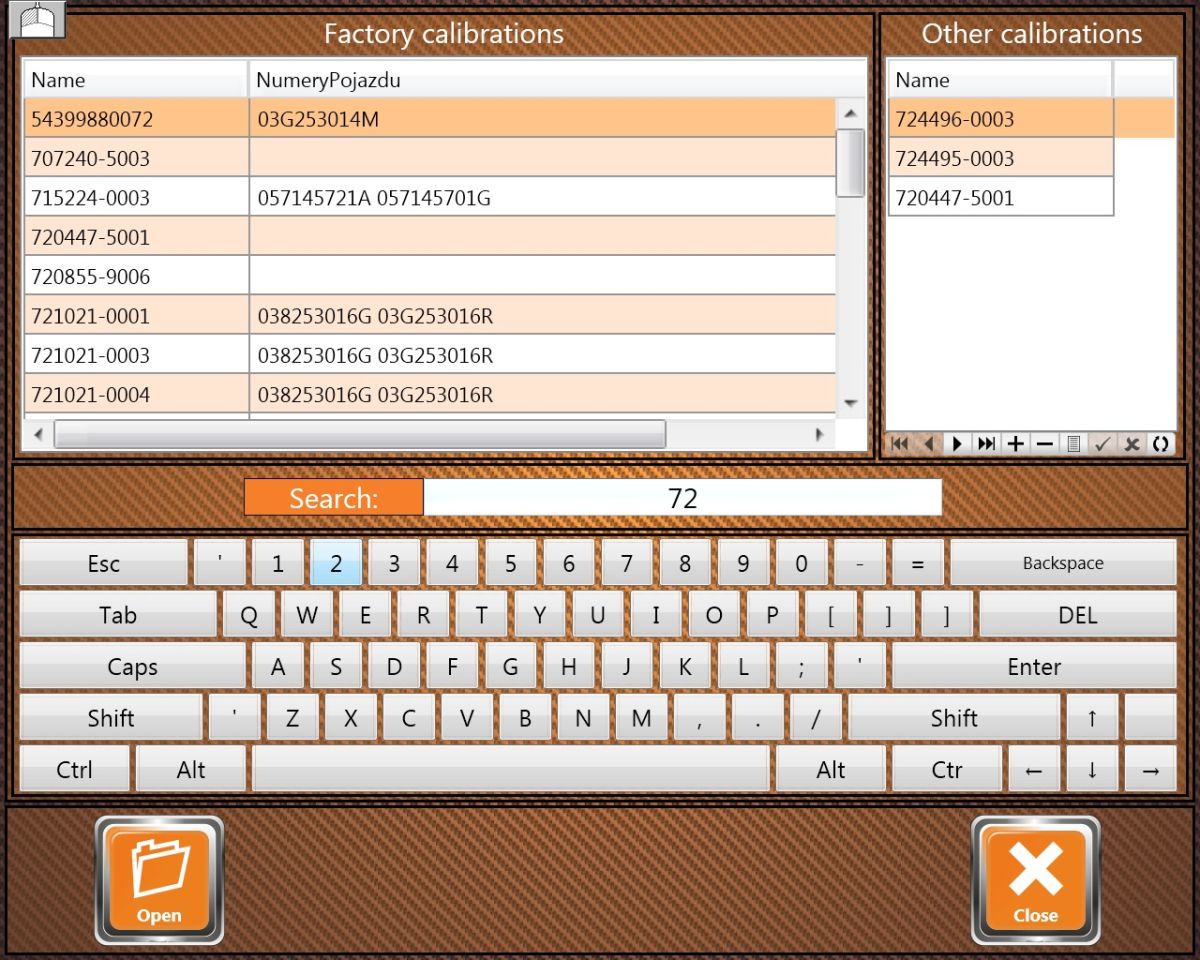Go to next record in navigator

click(x=957, y=444)
